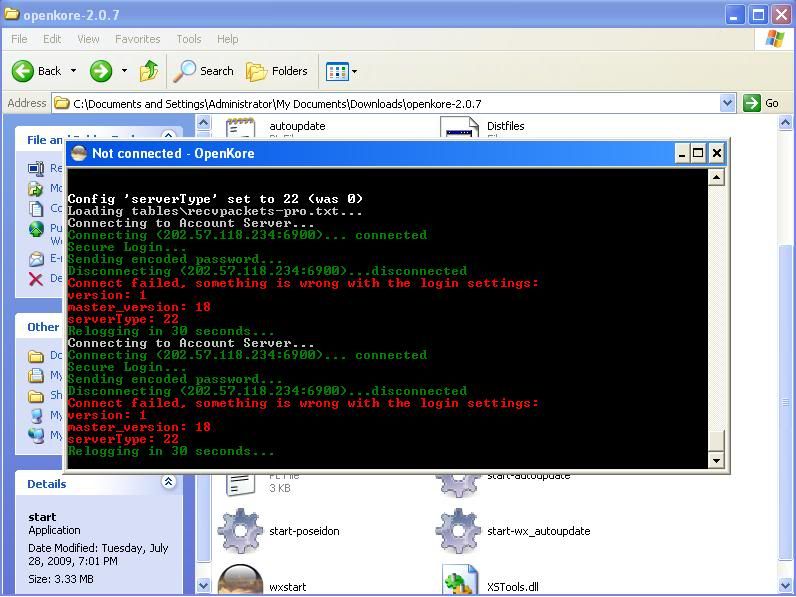
Task: Close the OpenKore console window
Action: [x=716, y=153]
